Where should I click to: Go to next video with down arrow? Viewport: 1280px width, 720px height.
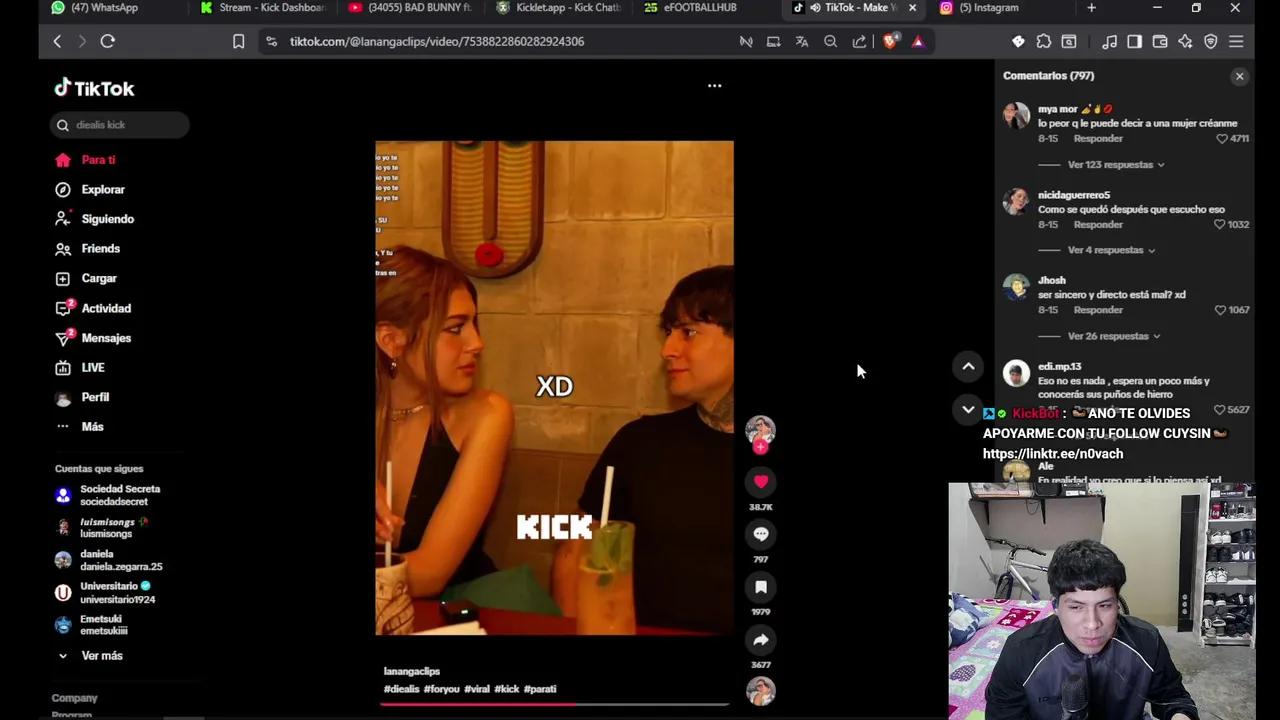[968, 409]
